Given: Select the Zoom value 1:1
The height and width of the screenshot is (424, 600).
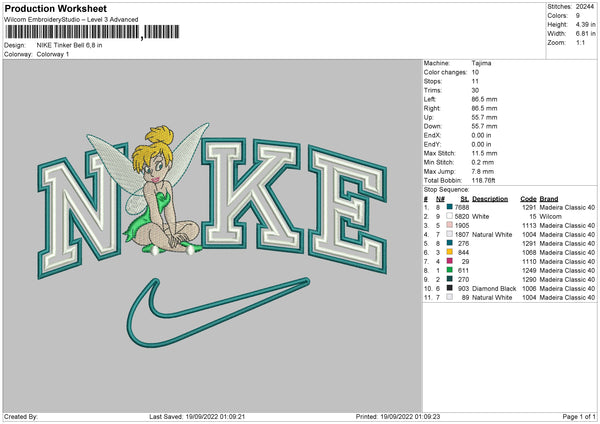Looking at the screenshot, I should click(x=580, y=42).
